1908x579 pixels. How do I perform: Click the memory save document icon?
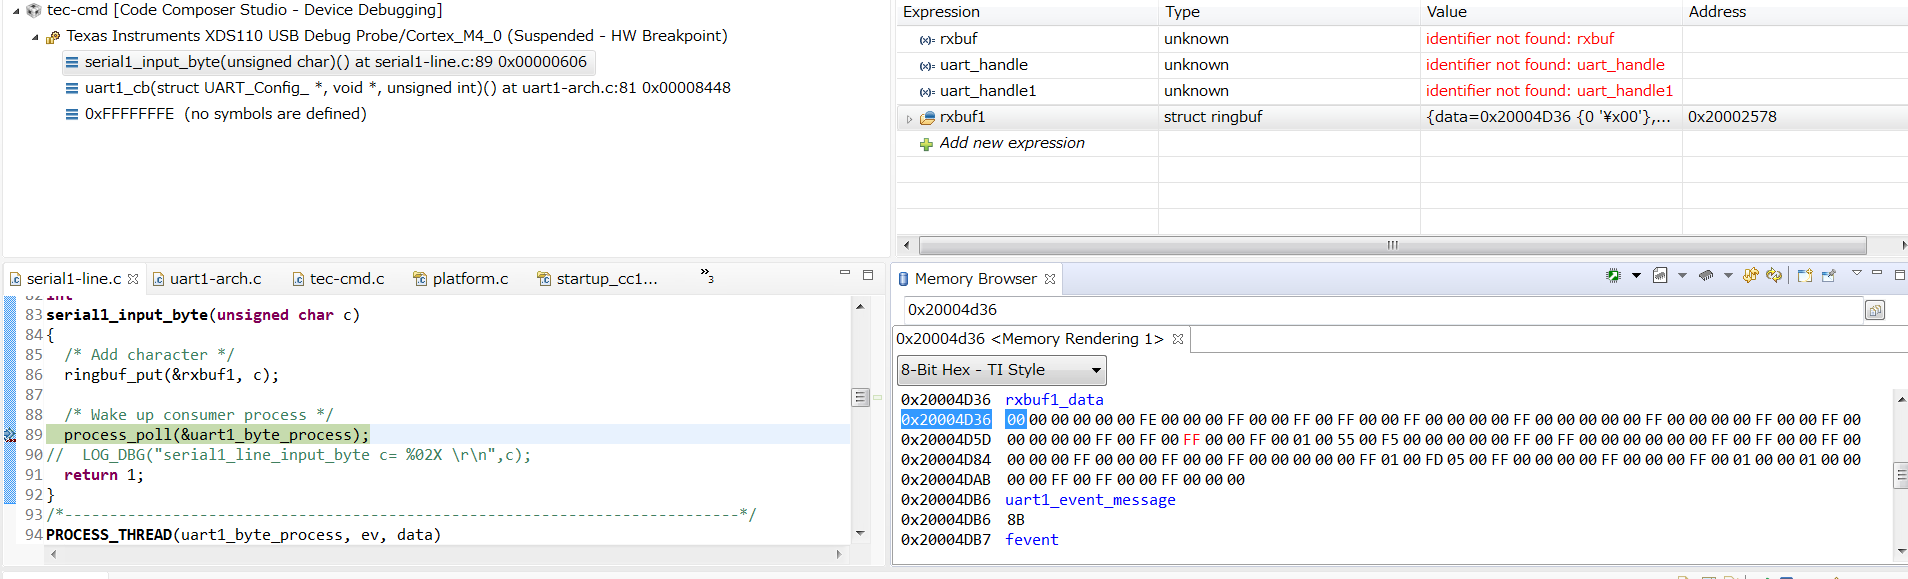[1660, 276]
